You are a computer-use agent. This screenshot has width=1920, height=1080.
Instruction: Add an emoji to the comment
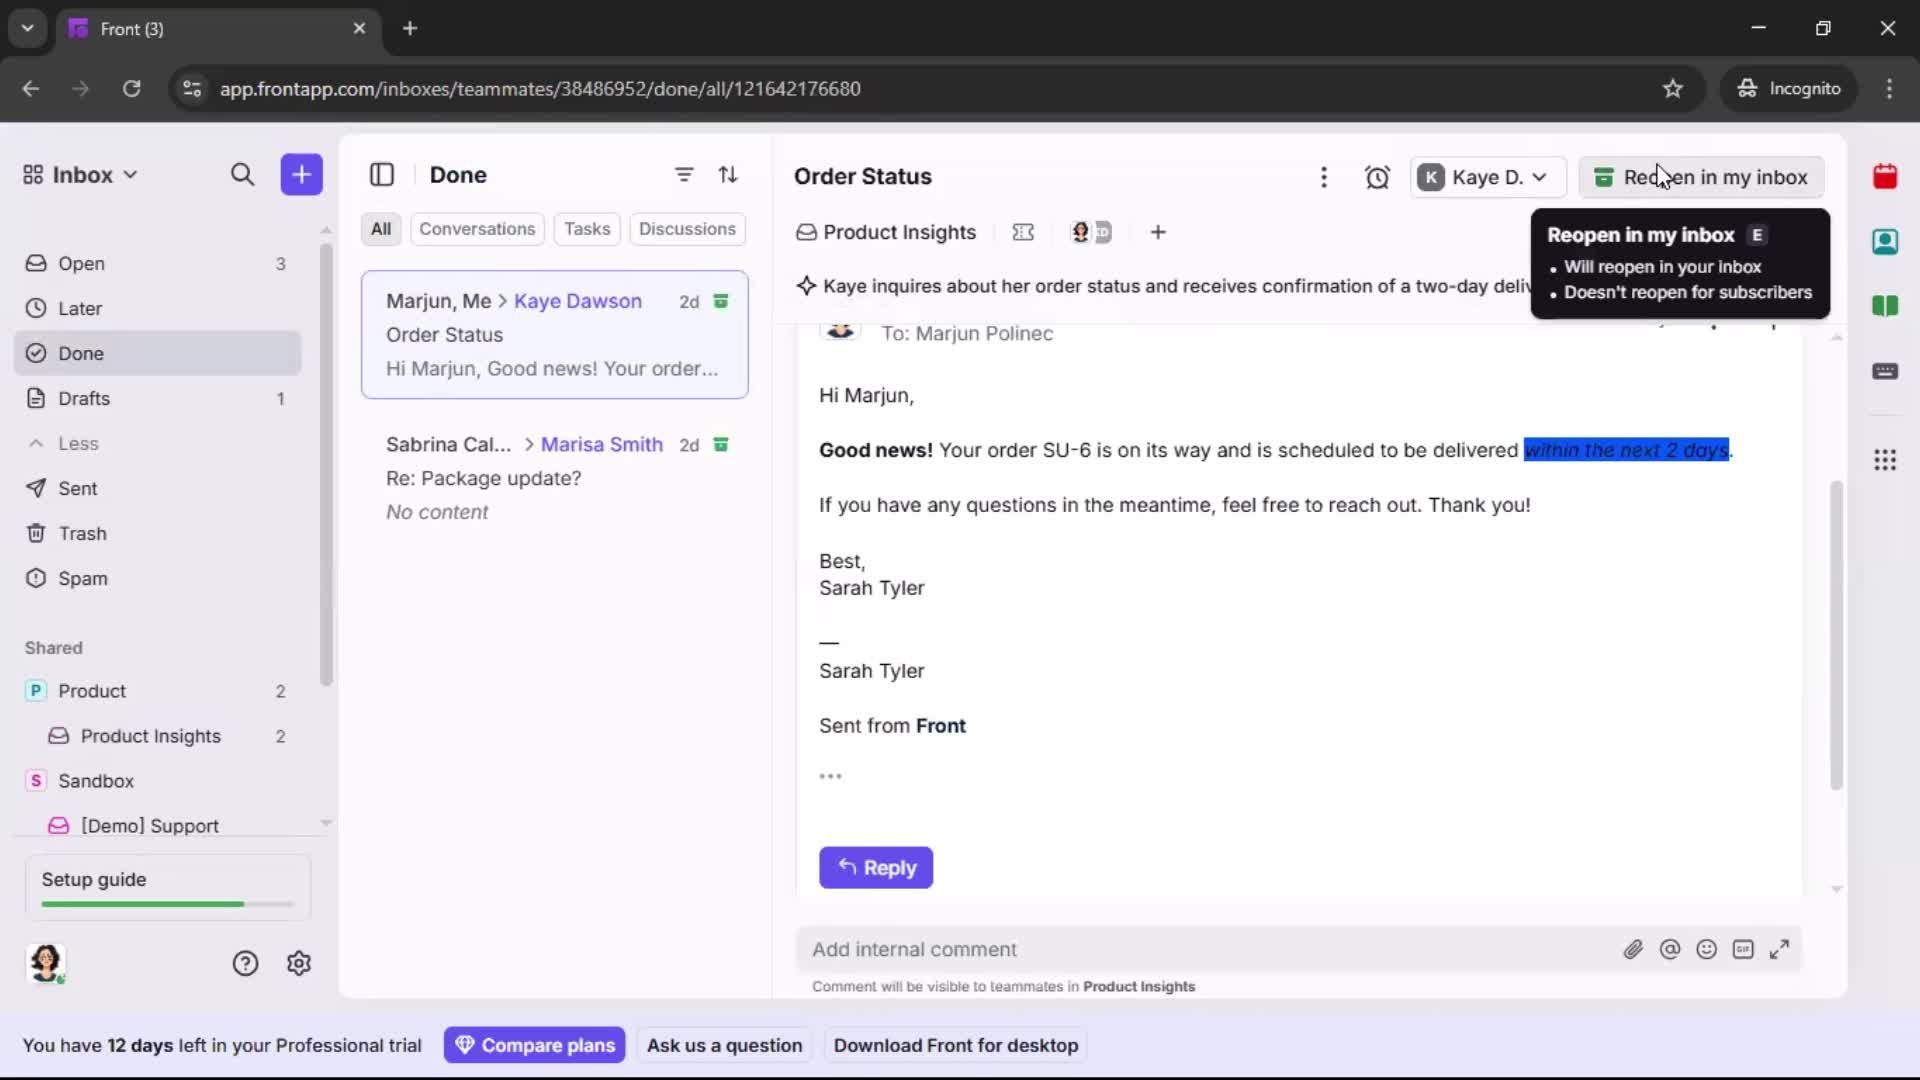(x=1707, y=949)
